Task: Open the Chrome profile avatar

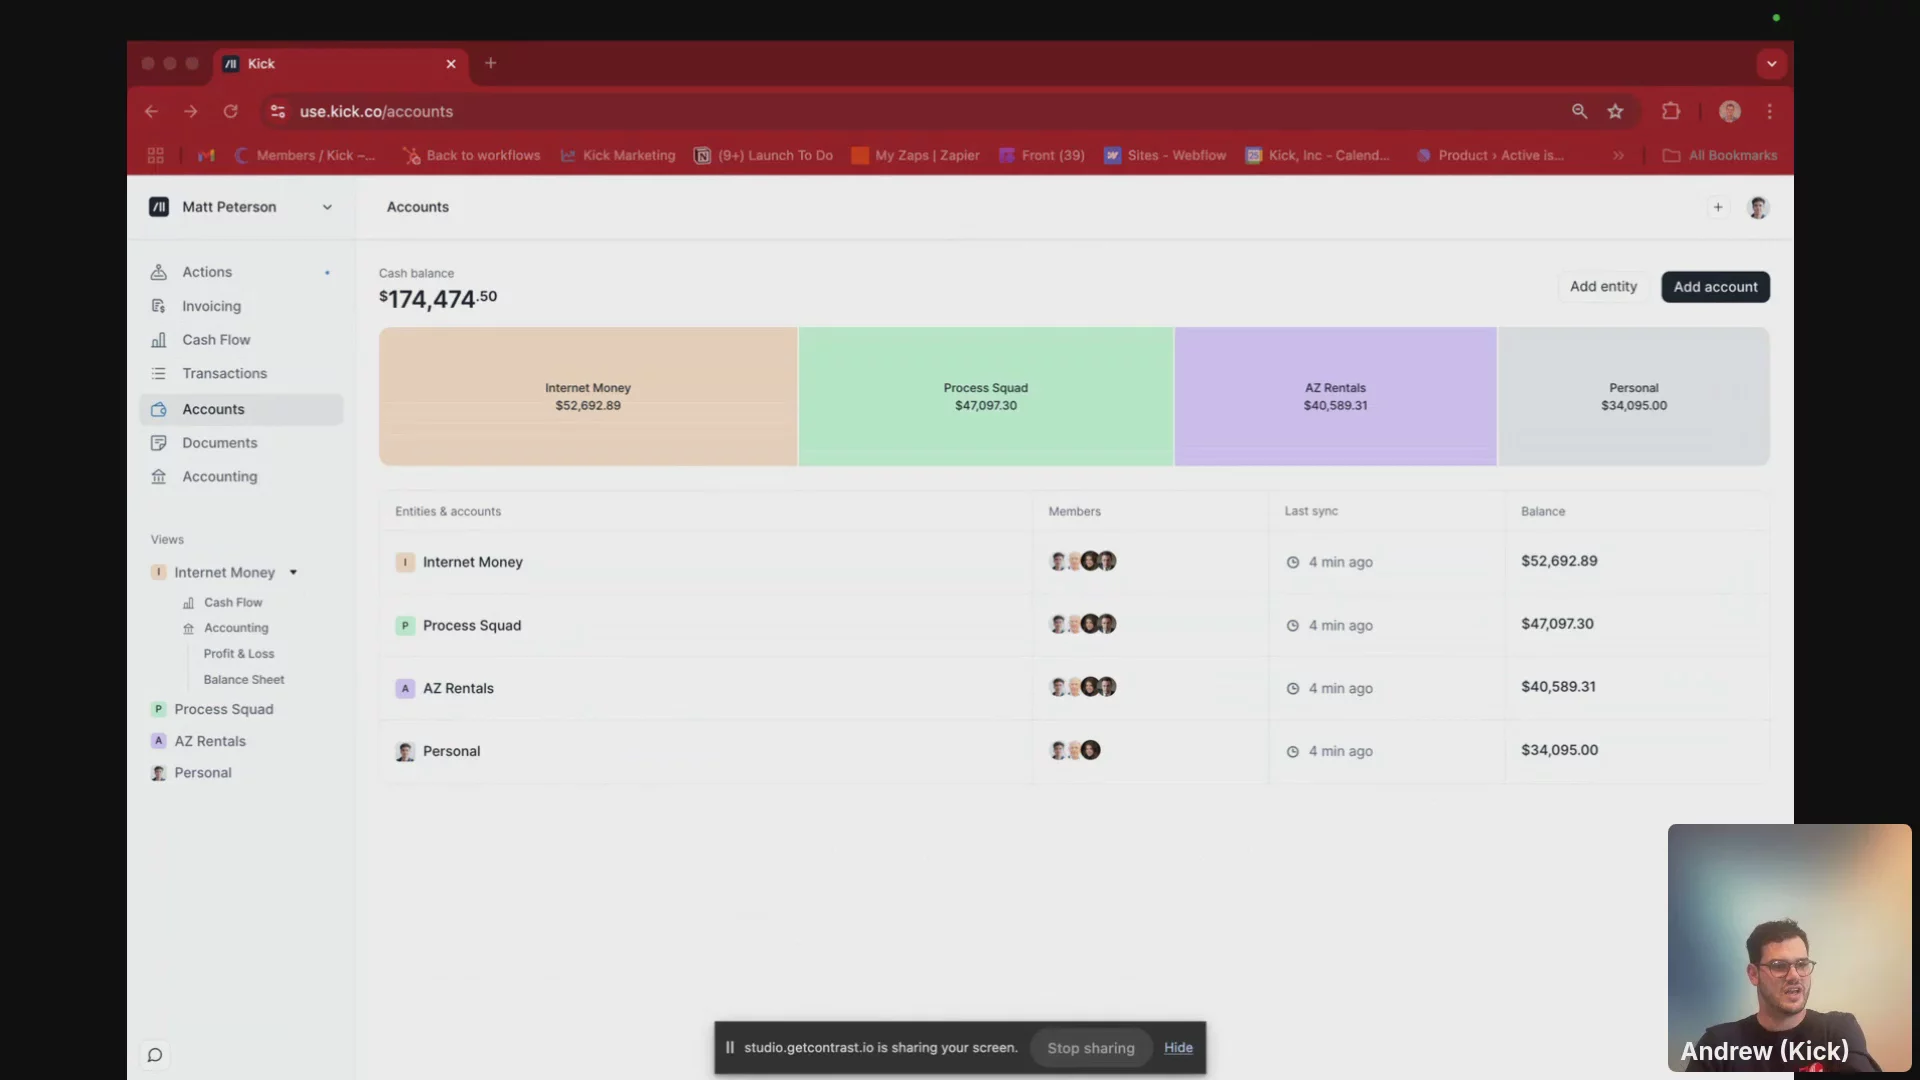Action: (x=1730, y=112)
